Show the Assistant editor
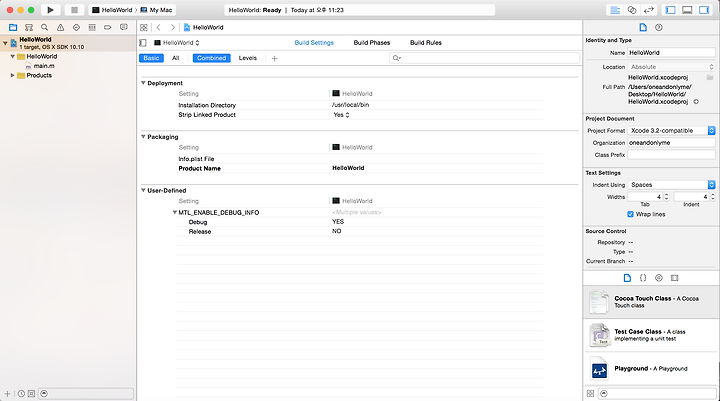 tap(632, 10)
